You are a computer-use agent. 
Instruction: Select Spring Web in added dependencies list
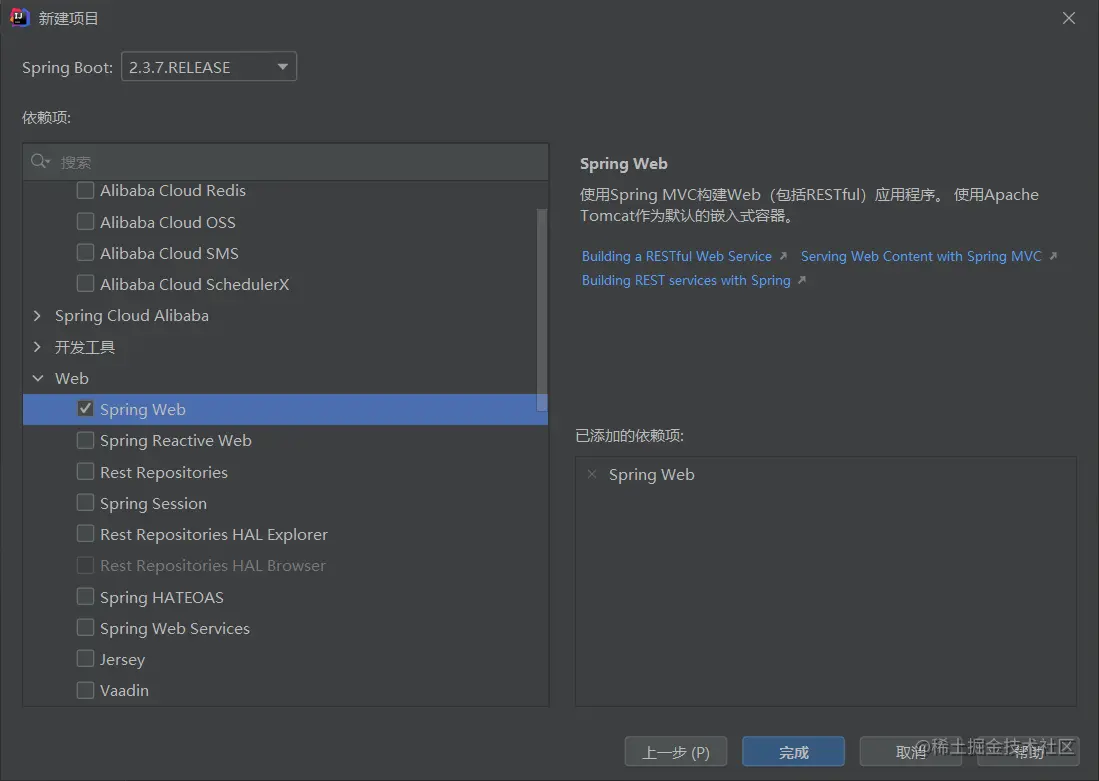(x=651, y=475)
